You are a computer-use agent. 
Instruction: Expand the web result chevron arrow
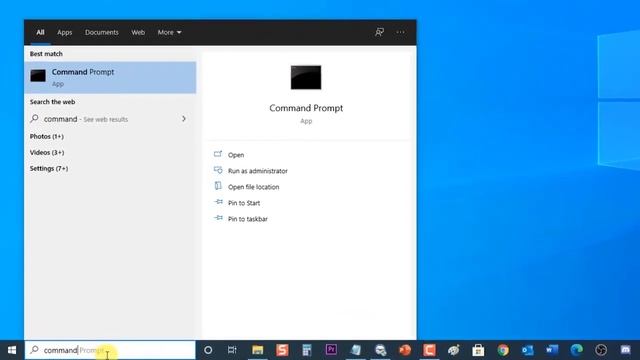pyautogui.click(x=184, y=119)
